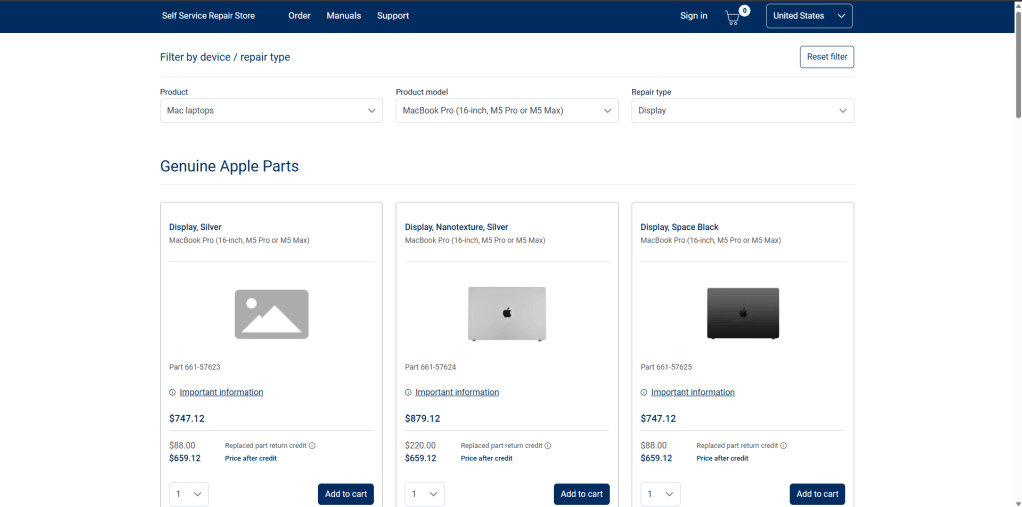Open the Product dropdown showing Mac laptops
This screenshot has height=507, width=1022.
pyautogui.click(x=271, y=111)
